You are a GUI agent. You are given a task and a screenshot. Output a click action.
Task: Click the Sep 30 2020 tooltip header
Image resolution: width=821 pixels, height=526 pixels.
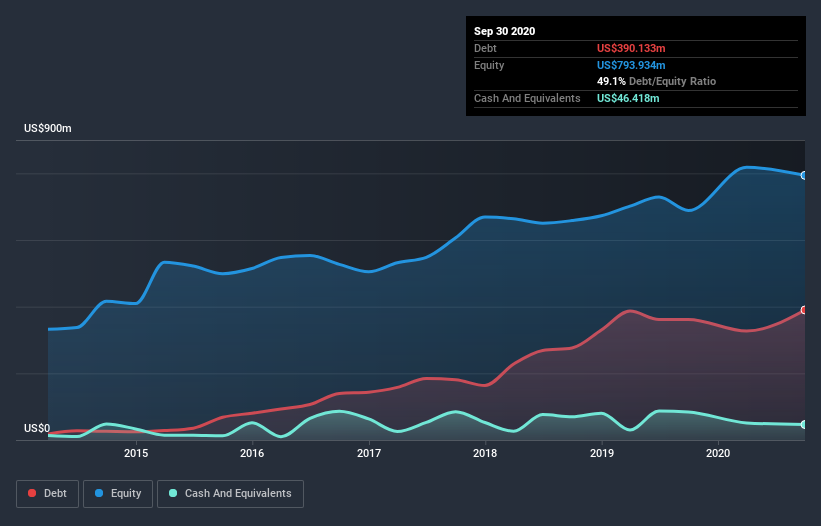pos(504,31)
